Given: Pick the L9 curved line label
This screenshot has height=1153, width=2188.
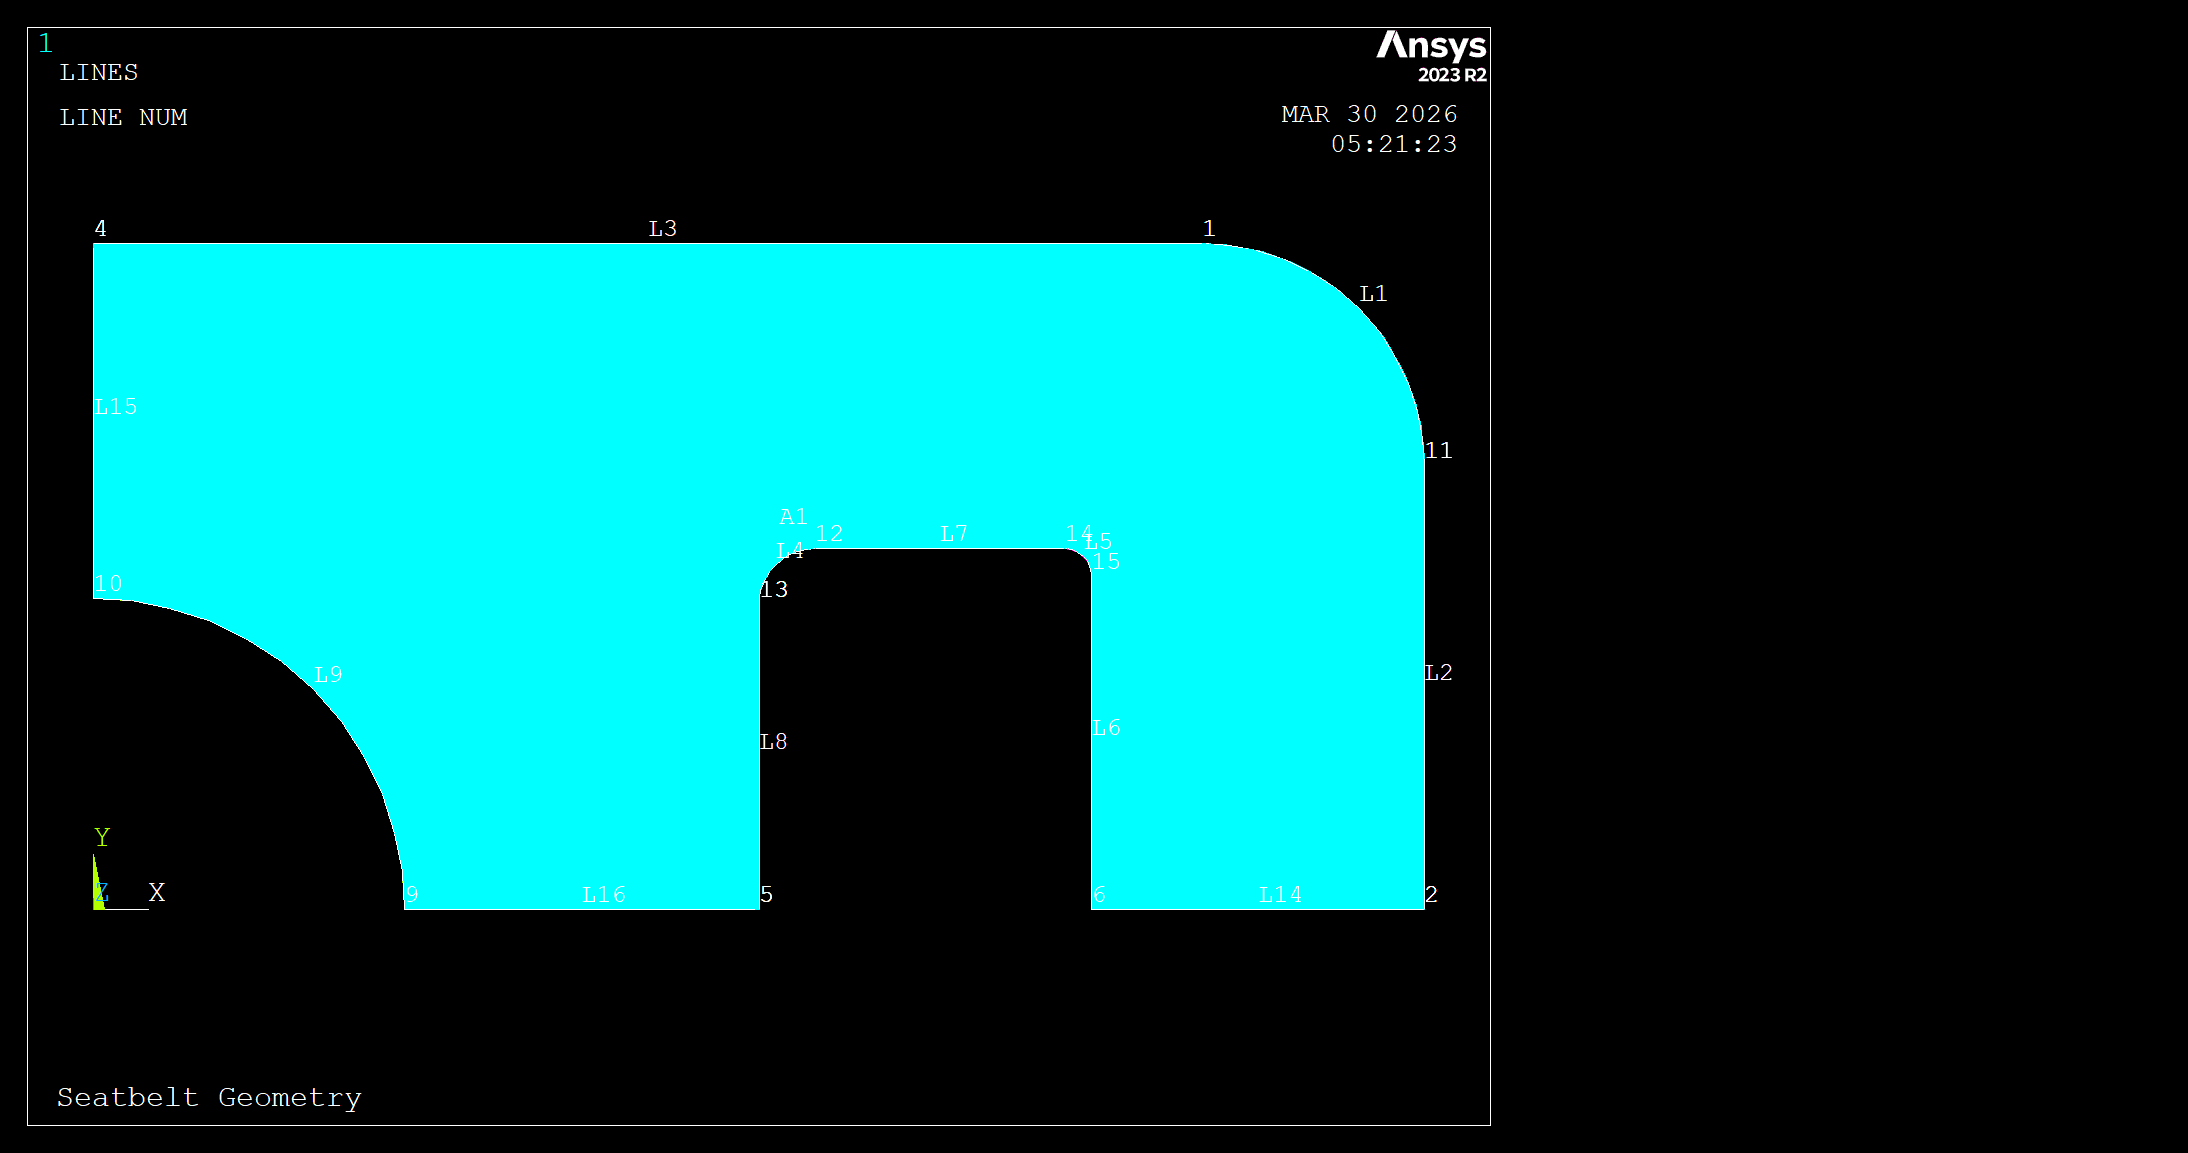Looking at the screenshot, I should coord(328,675).
